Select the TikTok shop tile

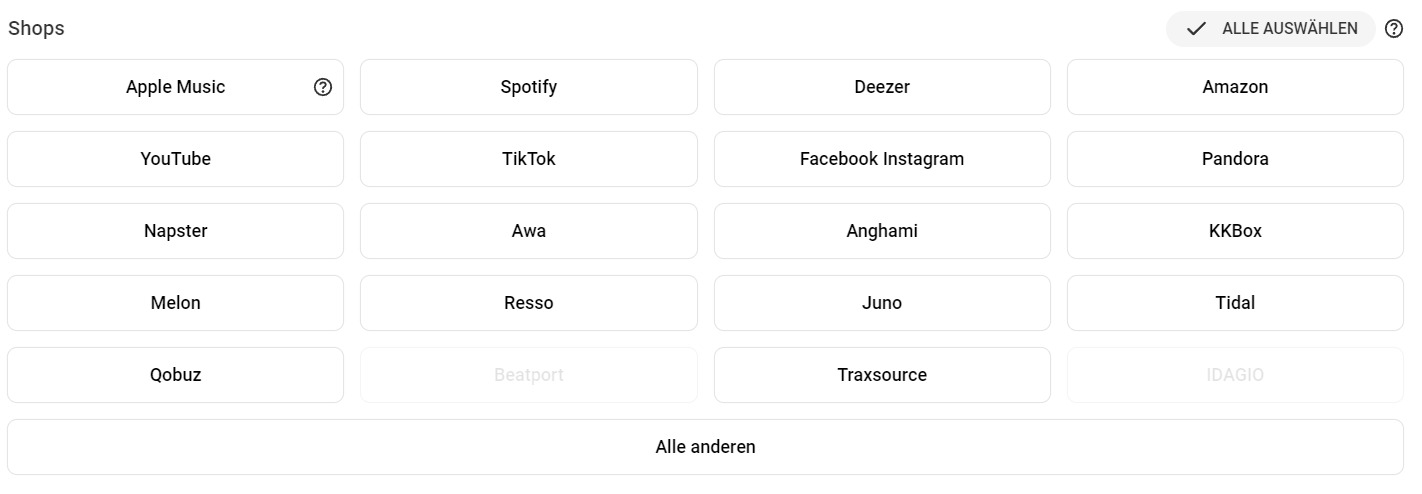click(x=529, y=159)
